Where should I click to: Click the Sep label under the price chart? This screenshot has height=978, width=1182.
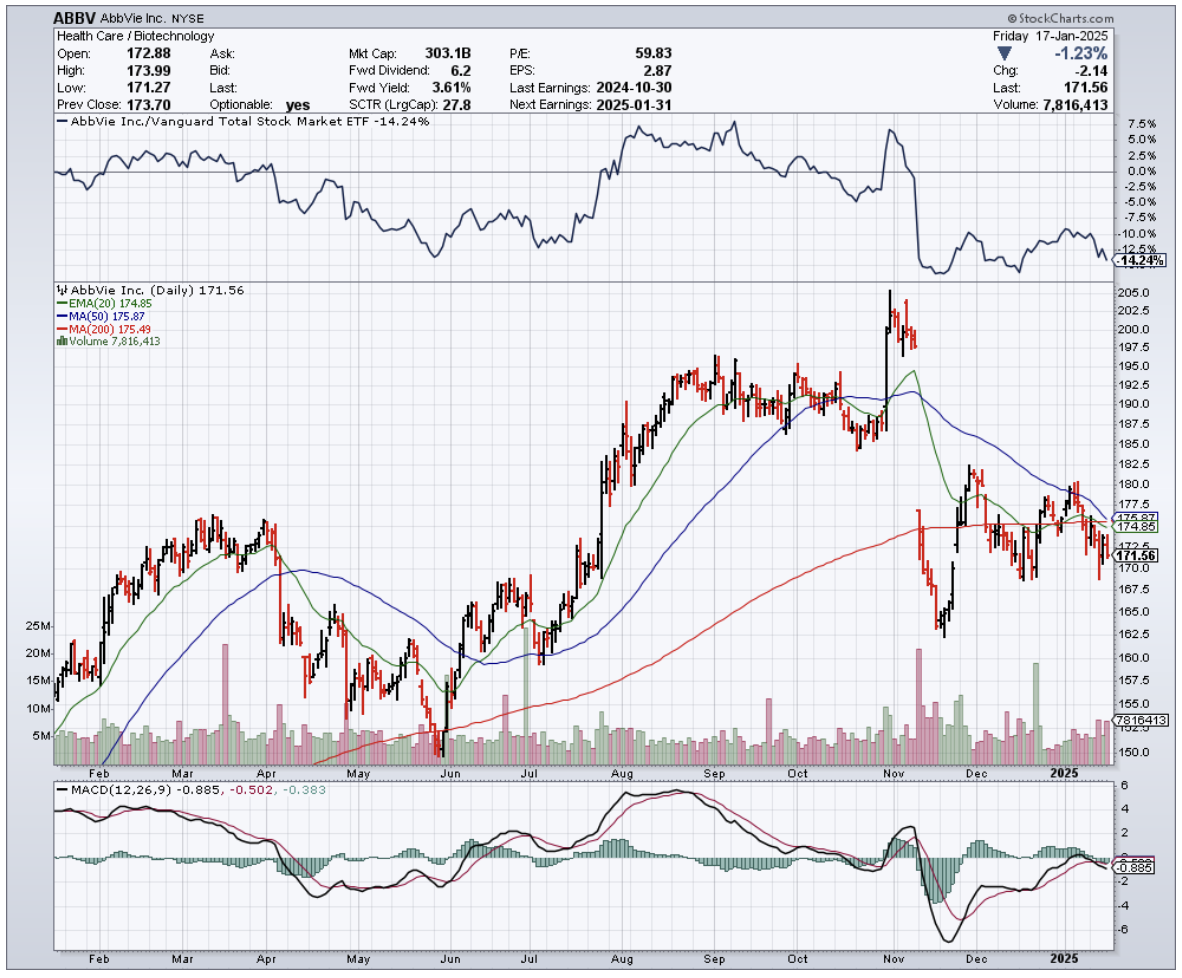714,773
